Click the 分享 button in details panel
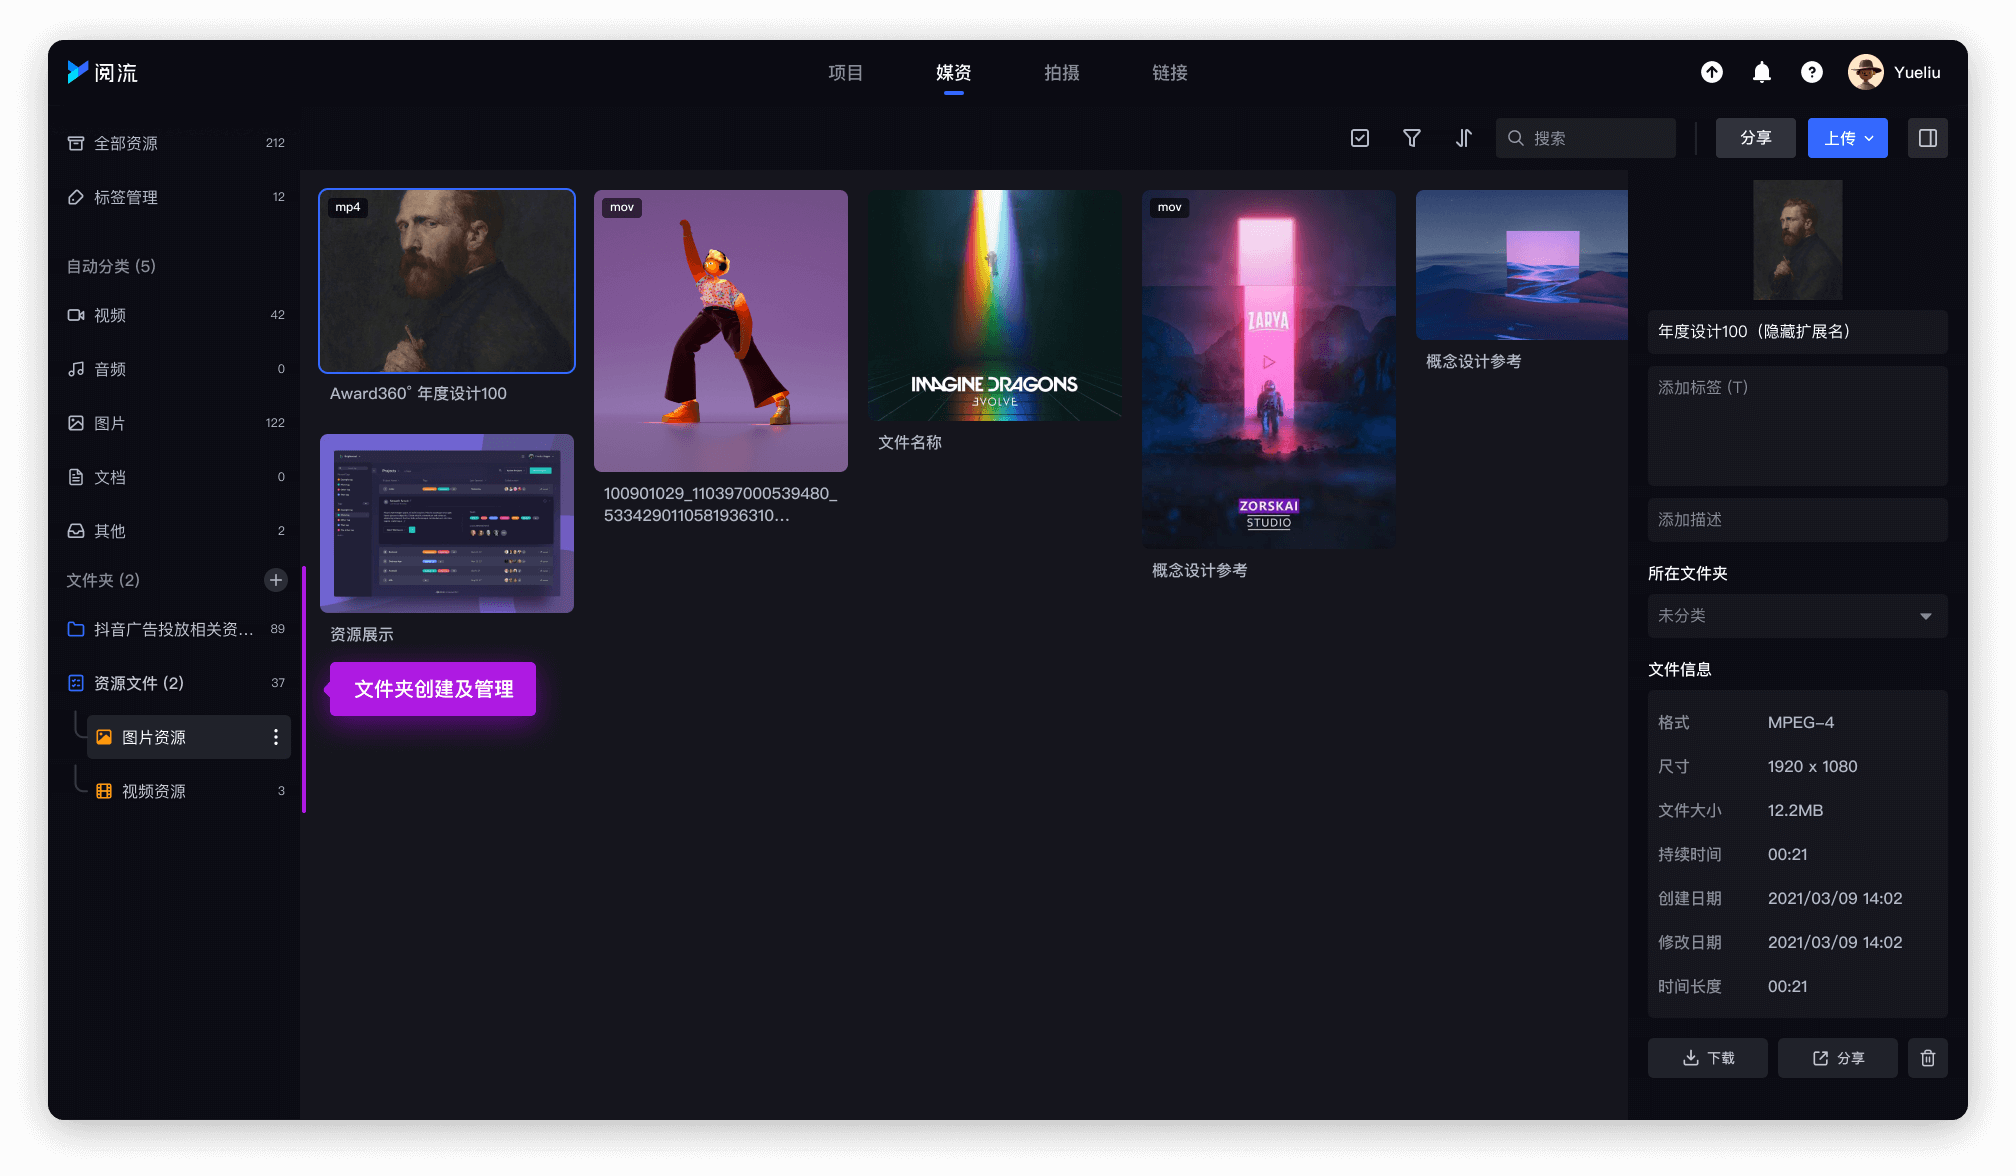2016x1176 pixels. [x=1838, y=1058]
